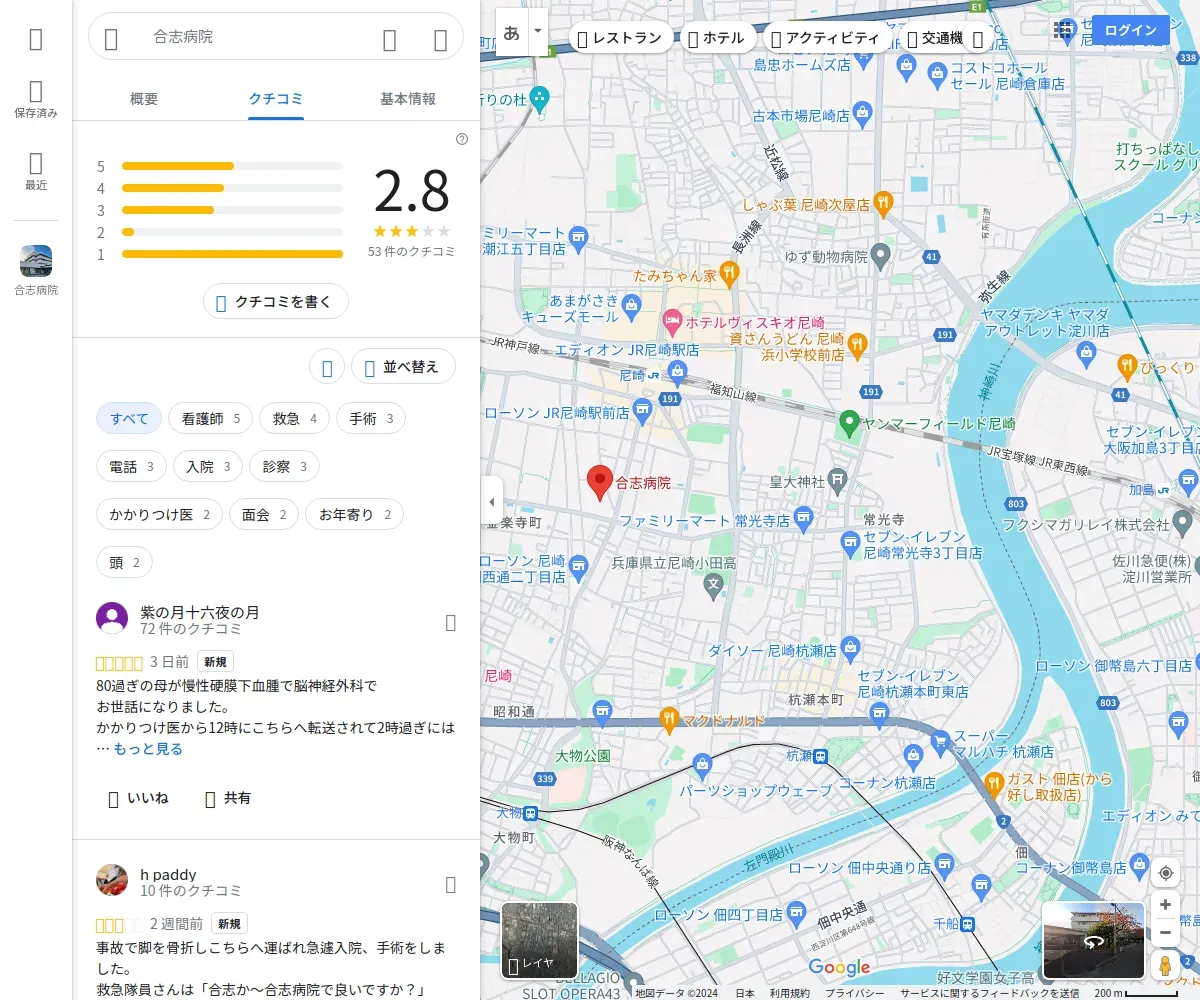1200x1000 pixels.
Task: Click the マクドナルド restaurant marker
Action: coord(669,718)
